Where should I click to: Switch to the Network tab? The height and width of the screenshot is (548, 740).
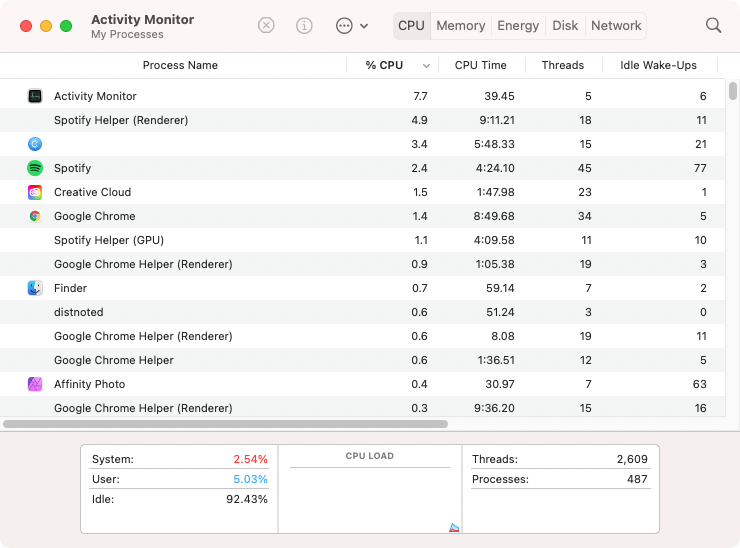click(x=616, y=25)
